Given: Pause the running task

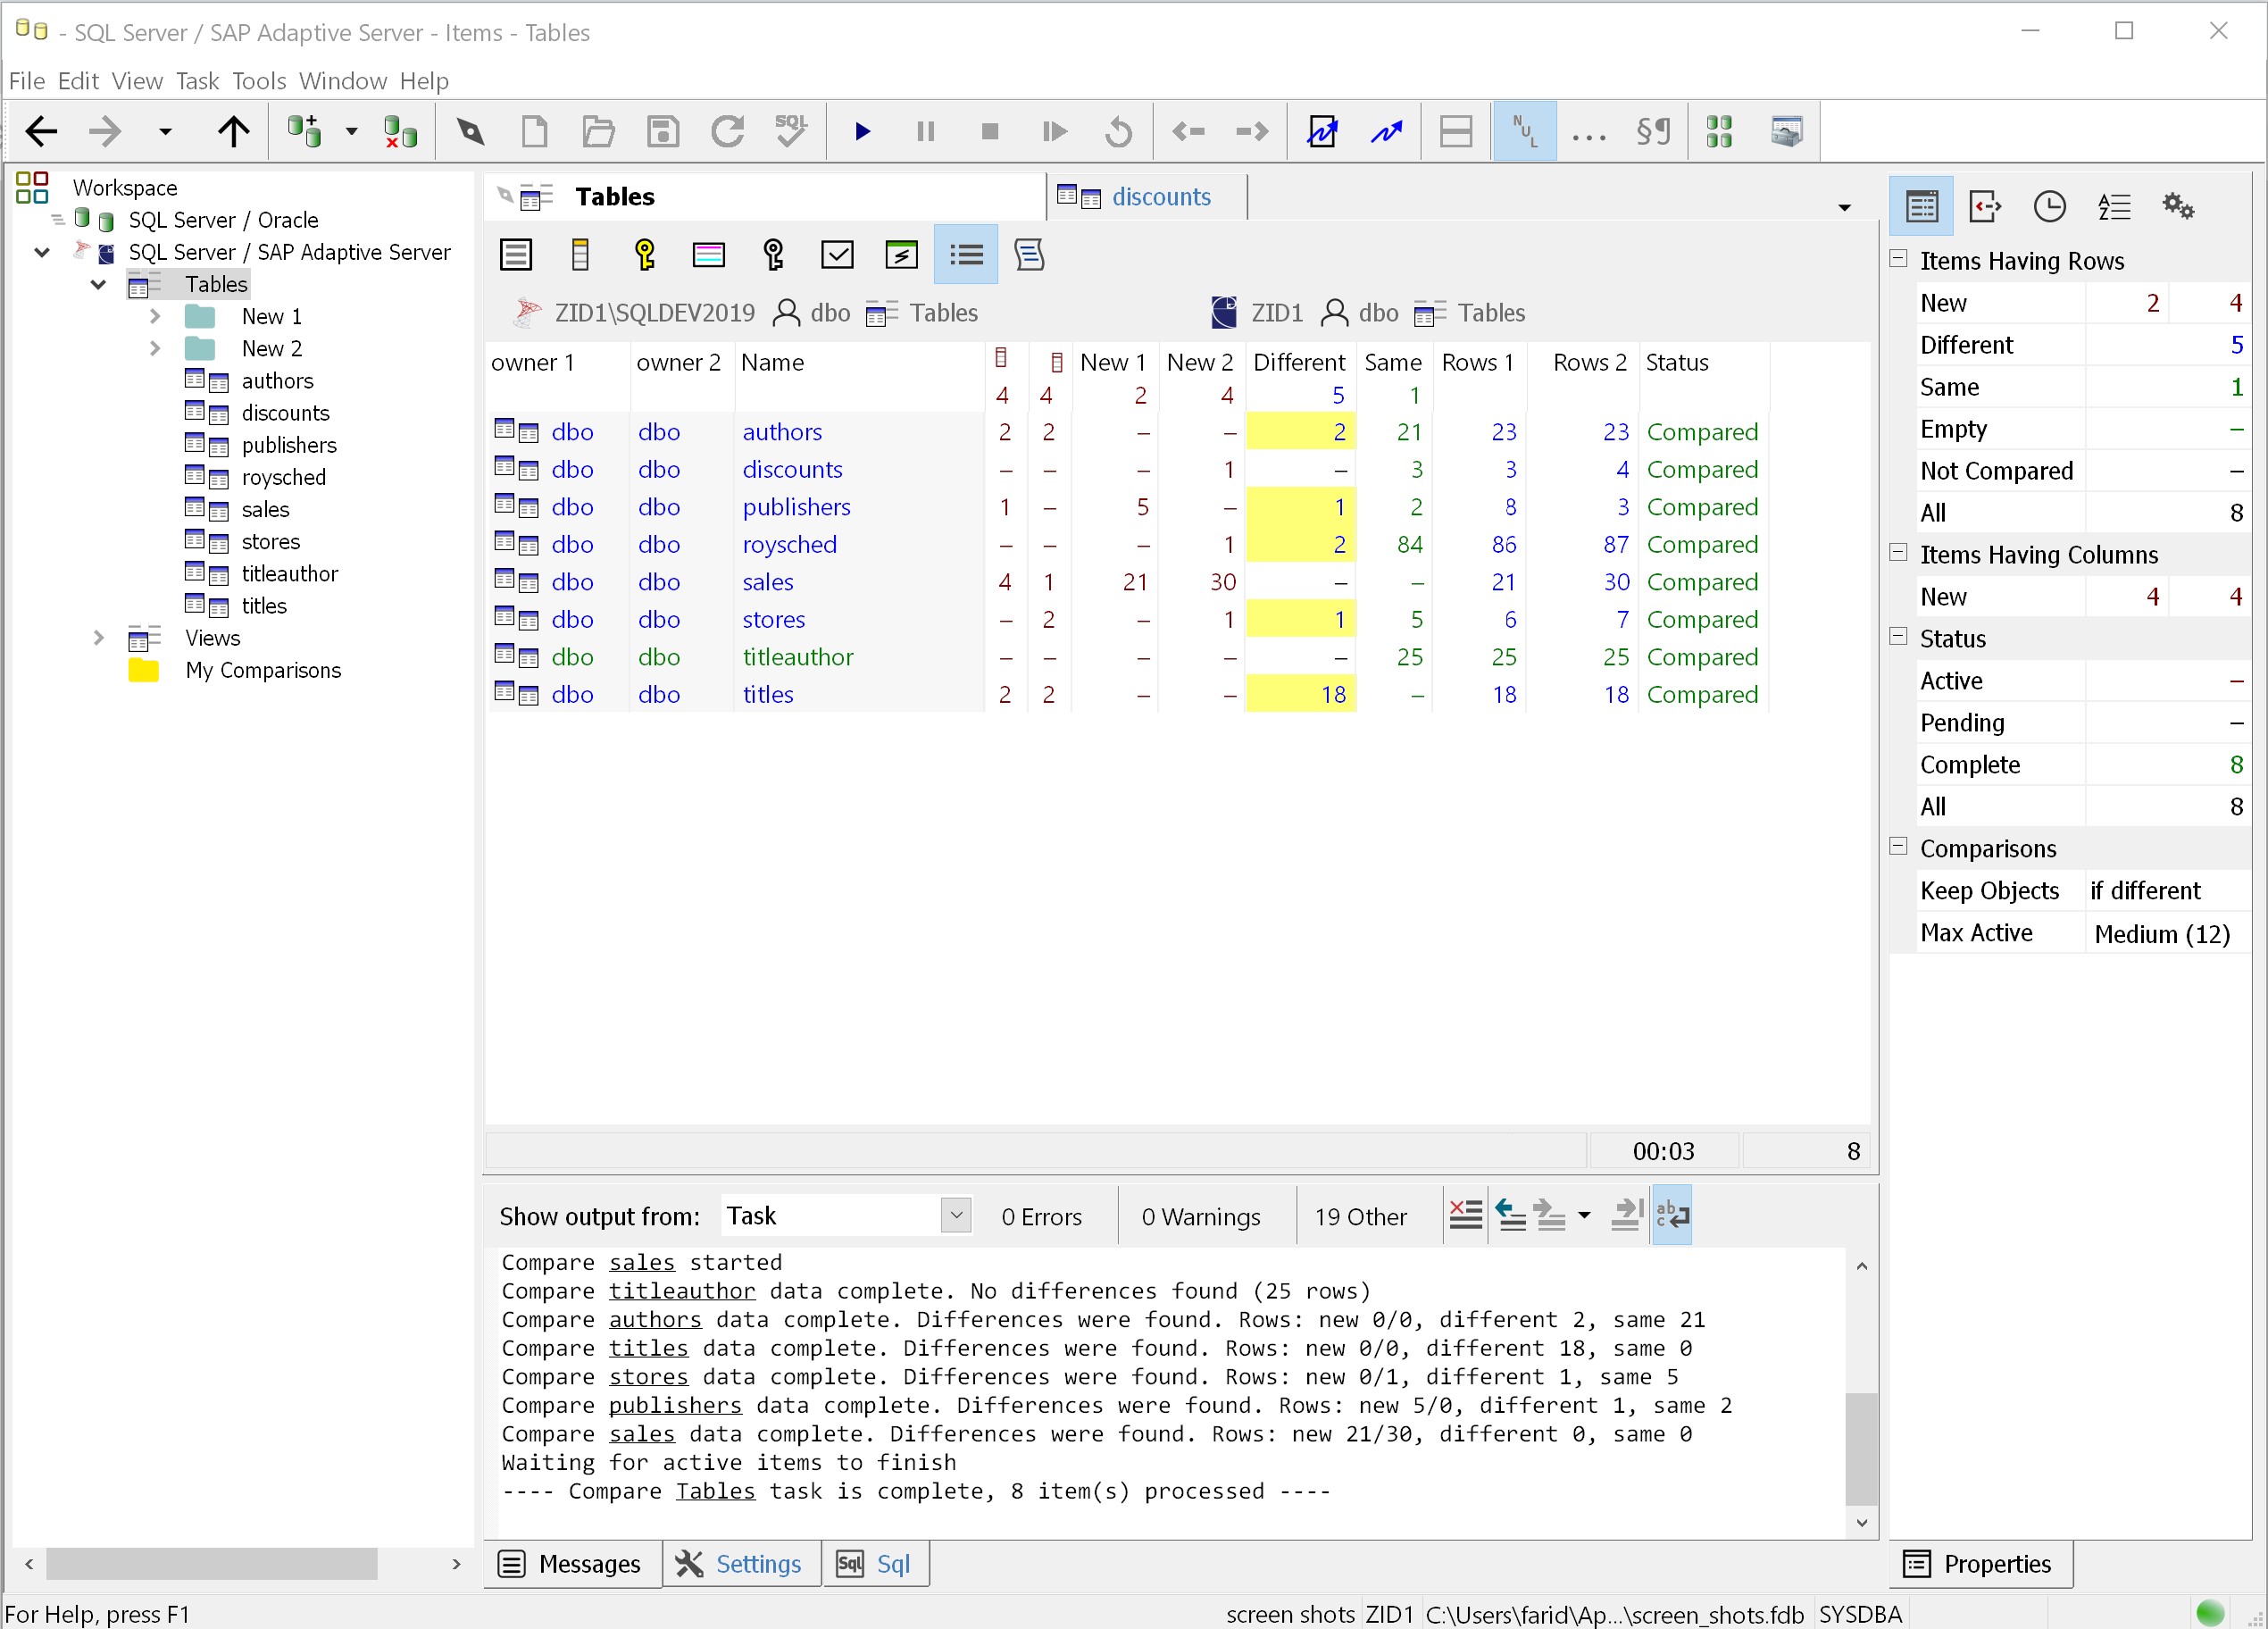Looking at the screenshot, I should coord(926,131).
